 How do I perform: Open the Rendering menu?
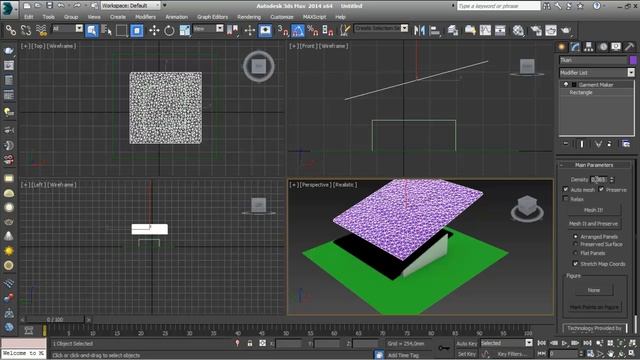tap(249, 17)
